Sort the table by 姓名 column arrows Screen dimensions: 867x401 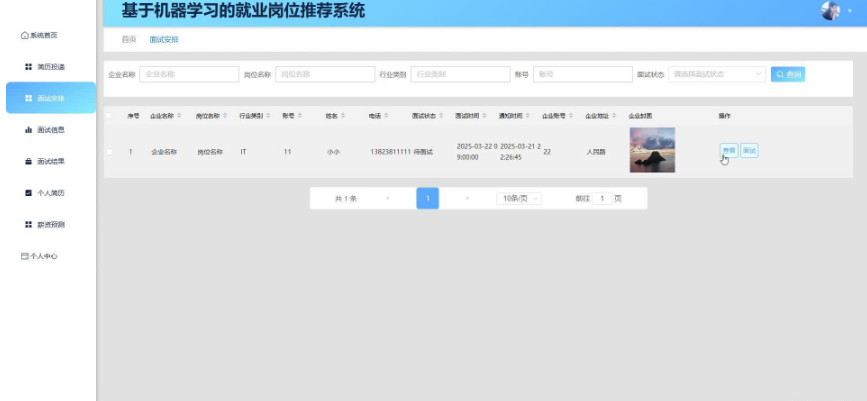pyautogui.click(x=343, y=116)
